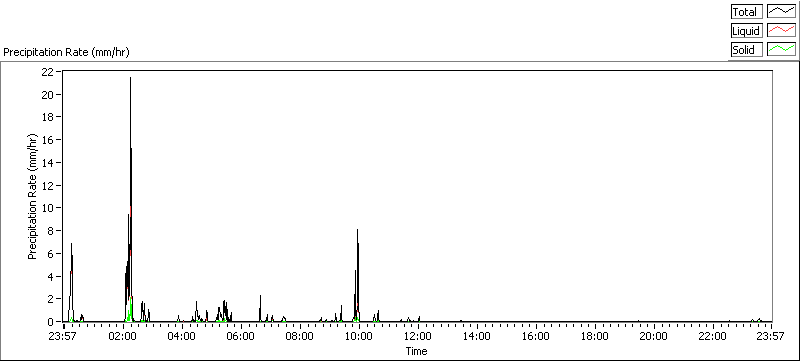
Task: Click the 22:00 time axis label
Action: pos(712,336)
